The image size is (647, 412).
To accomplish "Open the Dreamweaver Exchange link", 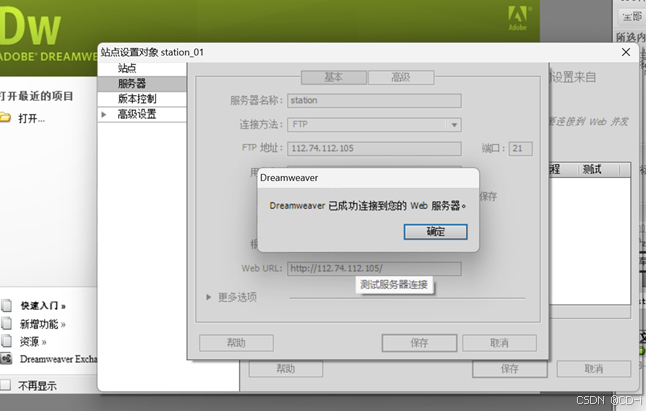I will (59, 359).
